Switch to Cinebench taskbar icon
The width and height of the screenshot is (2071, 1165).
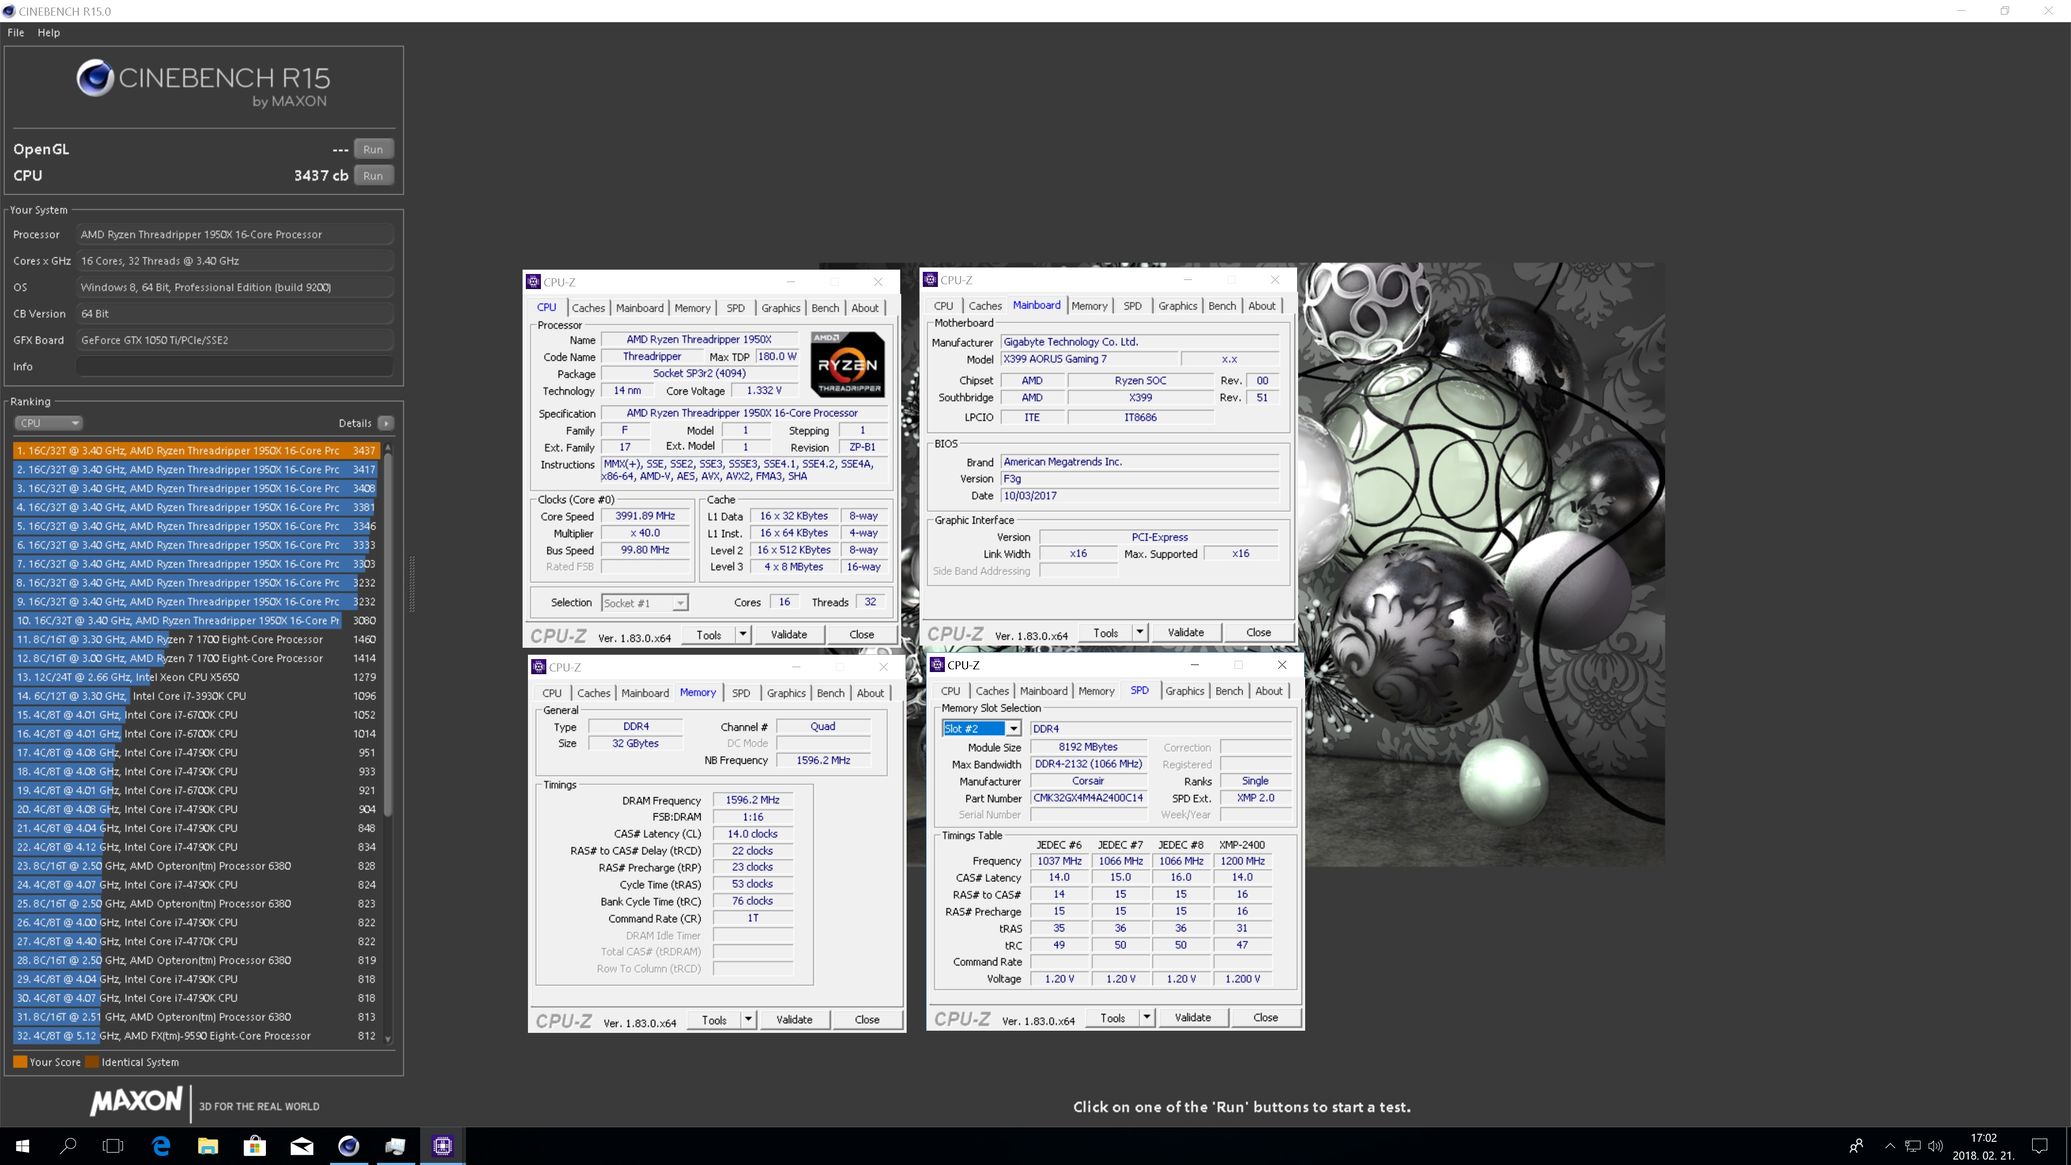tap(349, 1146)
